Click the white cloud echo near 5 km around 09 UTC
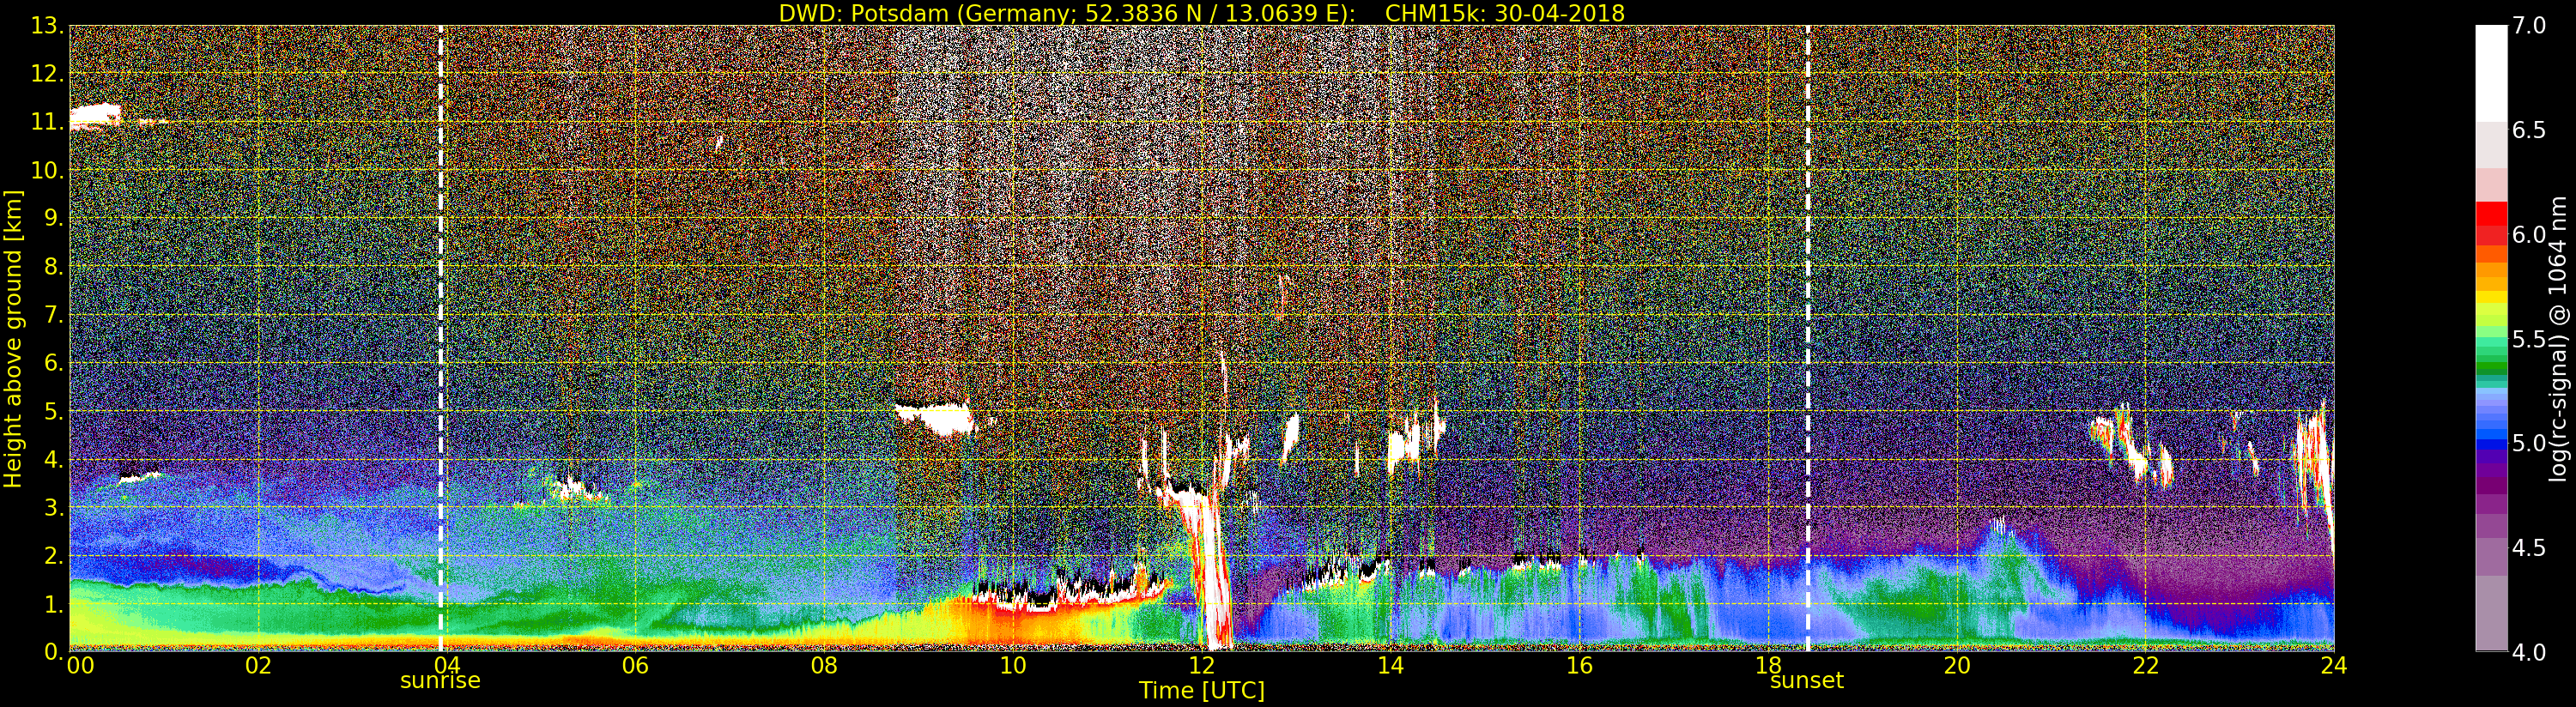This screenshot has height=707, width=2576. pyautogui.click(x=935, y=416)
